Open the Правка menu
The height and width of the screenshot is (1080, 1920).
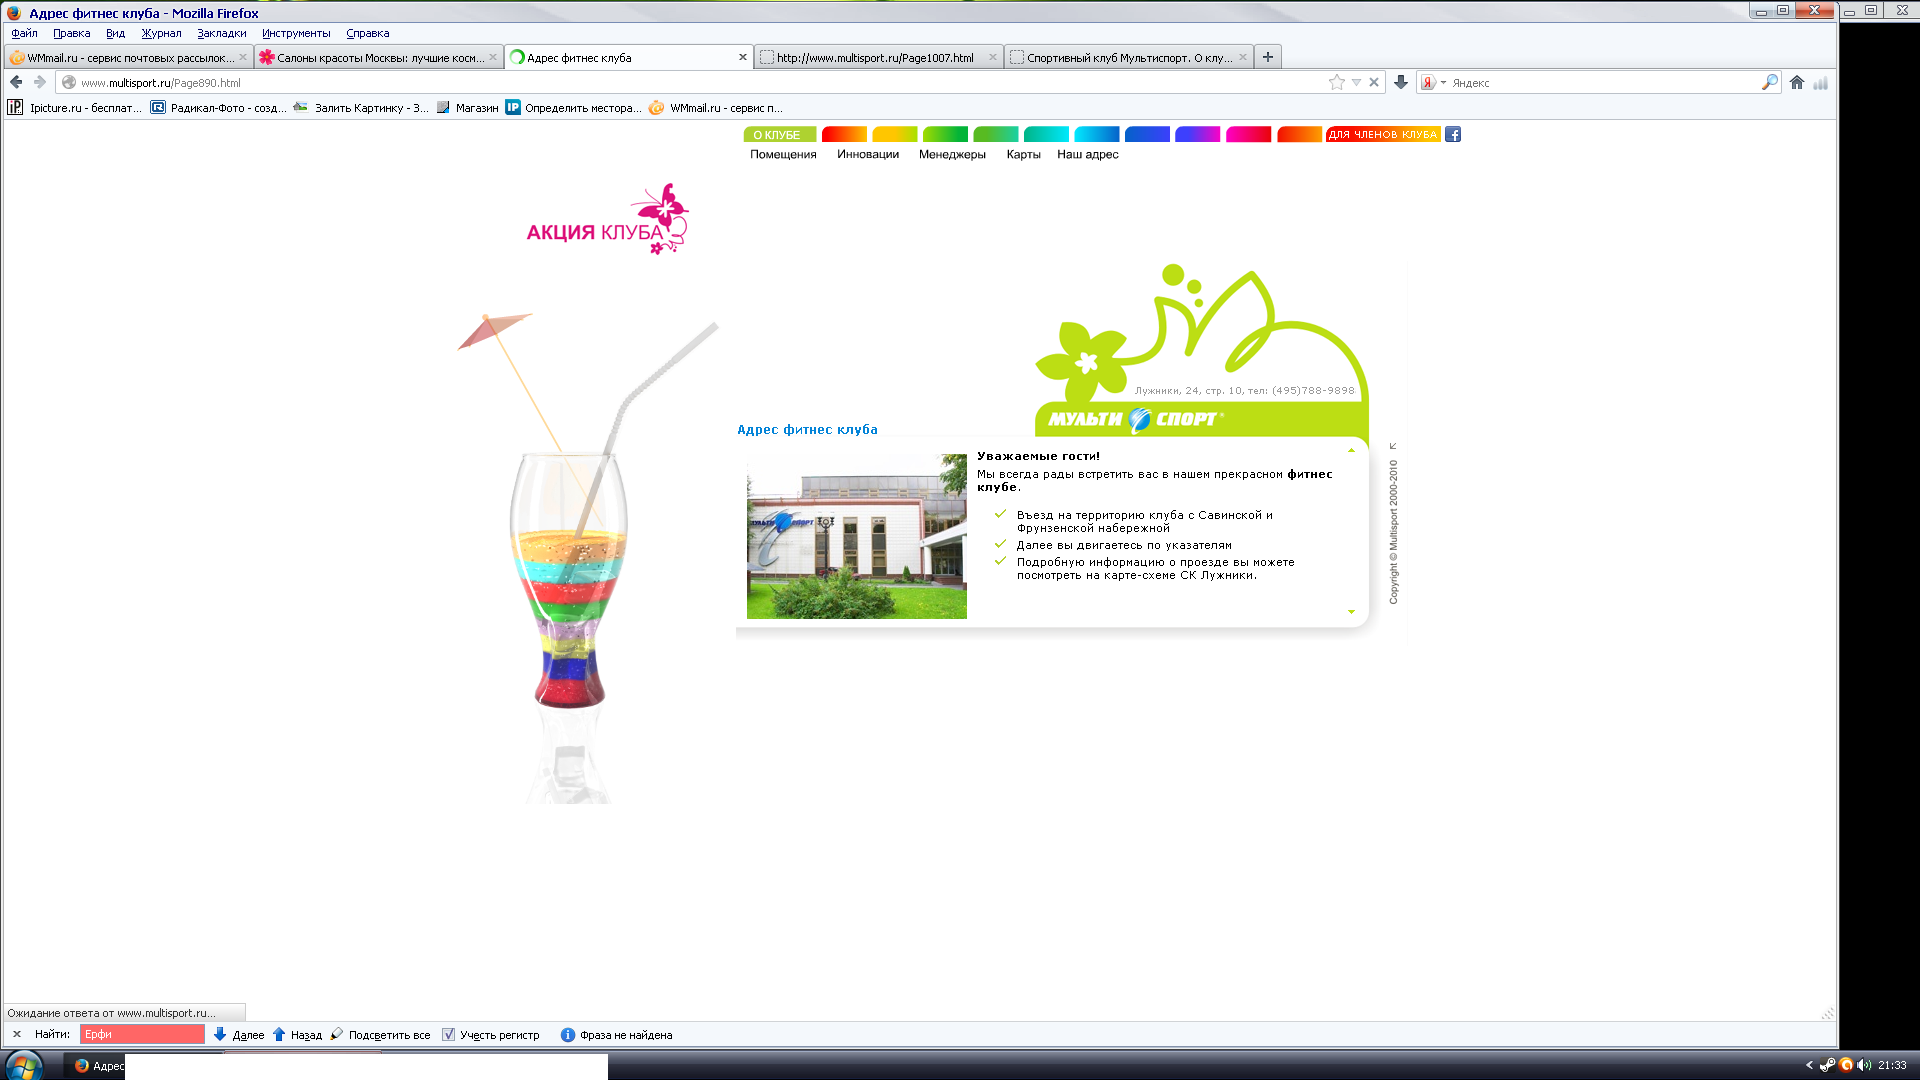(x=71, y=33)
